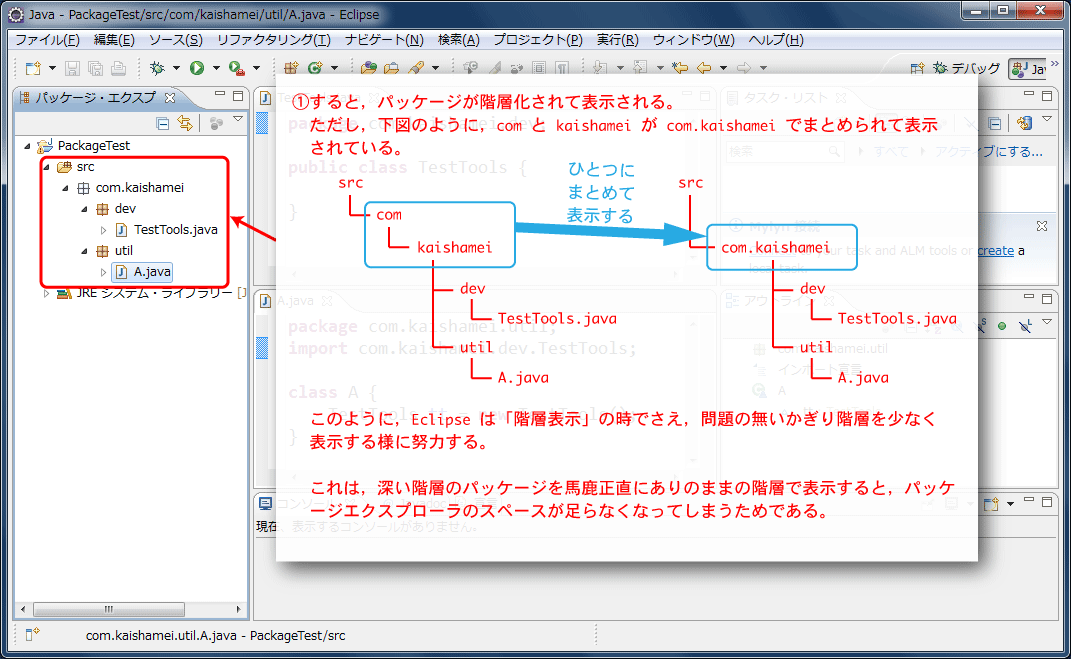Image resolution: width=1071 pixels, height=659 pixels.
Task: Click the Print toolbar icon
Action: (118, 68)
